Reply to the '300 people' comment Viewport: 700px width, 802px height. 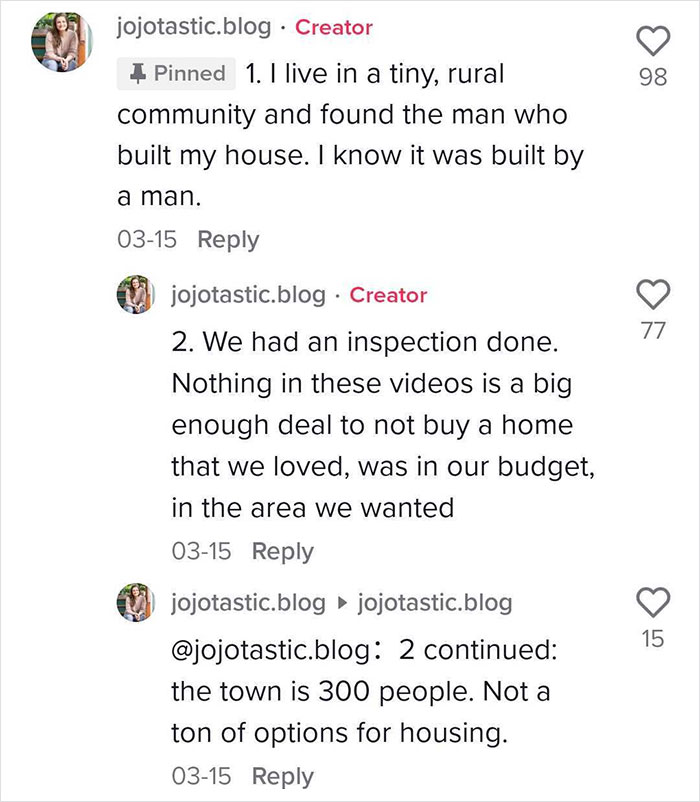click(x=282, y=776)
